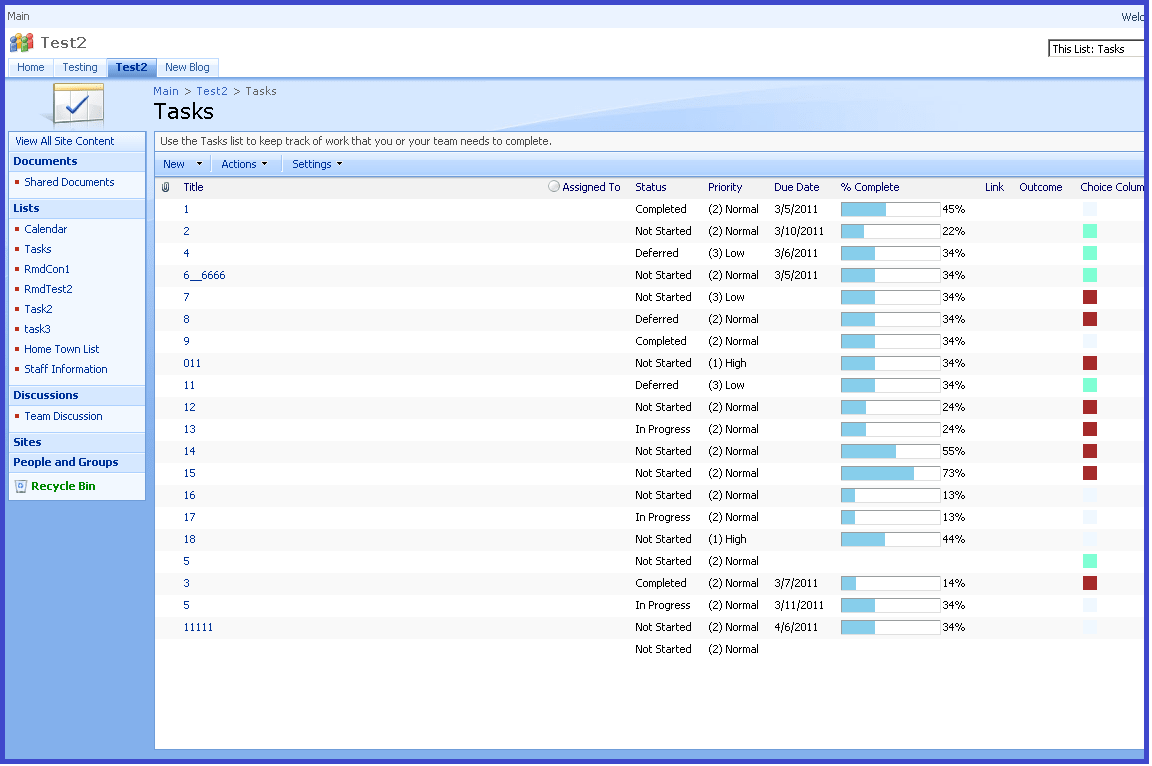Click the Tasks page title heading
The width and height of the screenshot is (1152, 766).
click(184, 112)
